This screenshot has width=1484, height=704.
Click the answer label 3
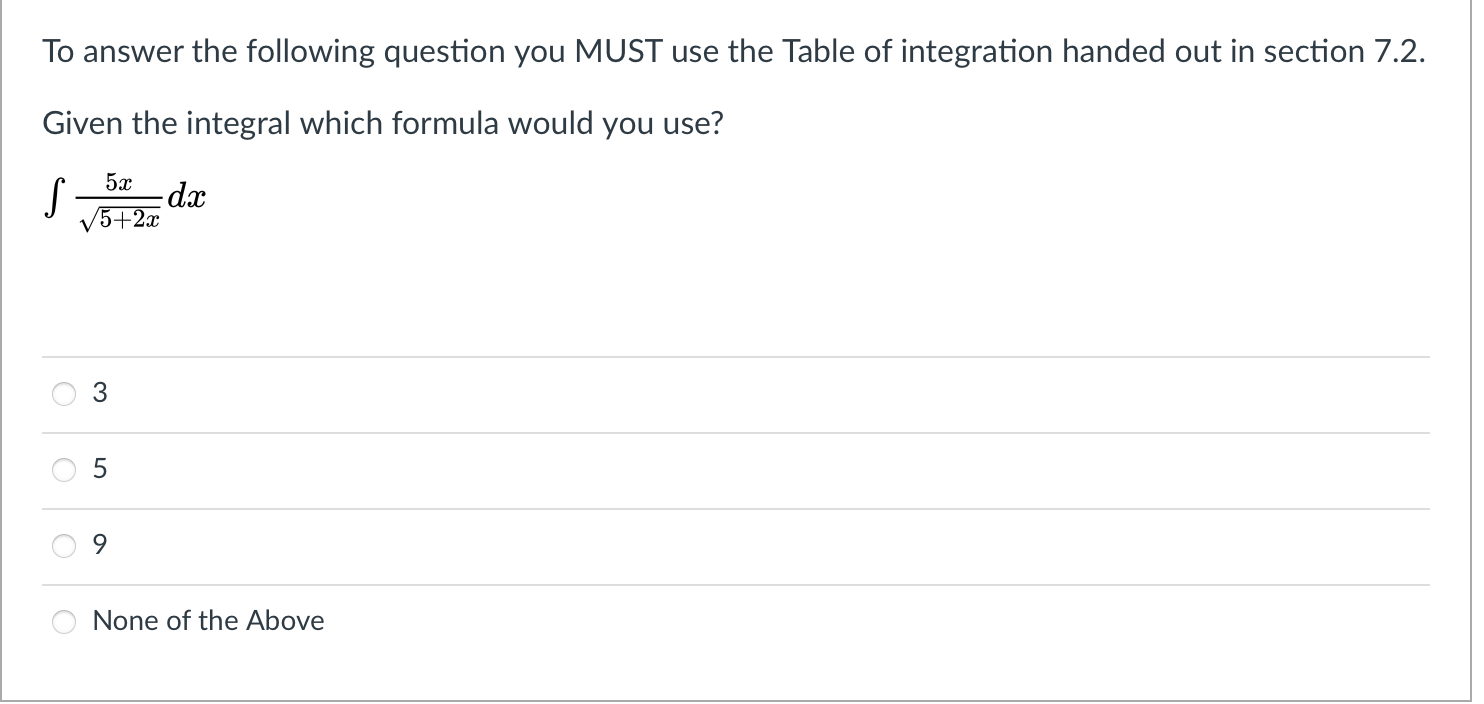click(x=99, y=393)
